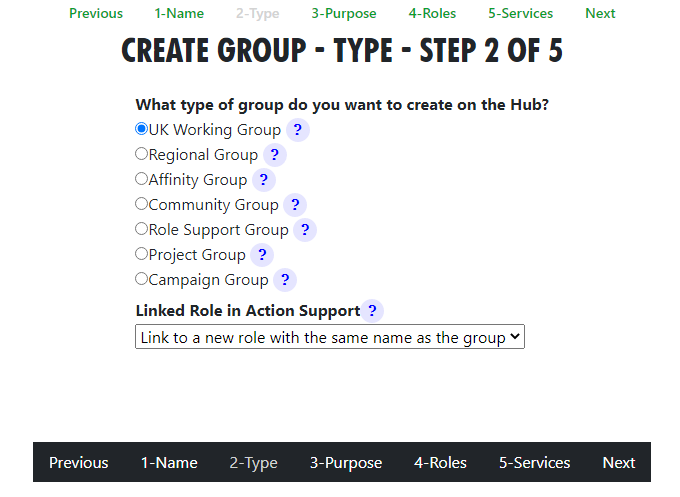
Task: Open help icon beside Campaign Group
Action: (285, 280)
